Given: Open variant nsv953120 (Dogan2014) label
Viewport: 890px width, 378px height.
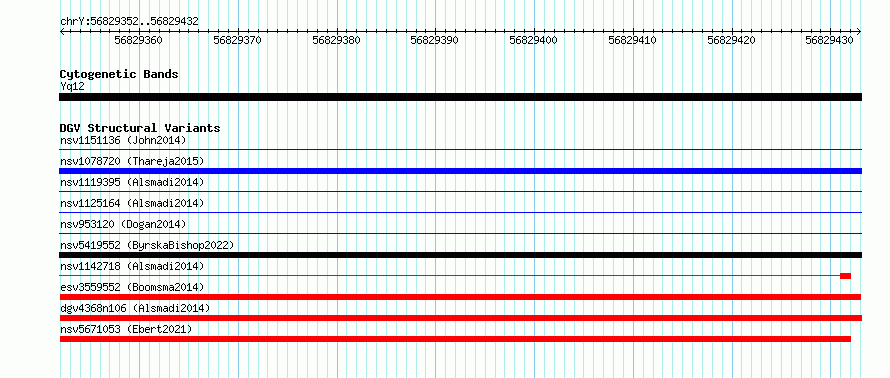Looking at the screenshot, I should 123,224.
